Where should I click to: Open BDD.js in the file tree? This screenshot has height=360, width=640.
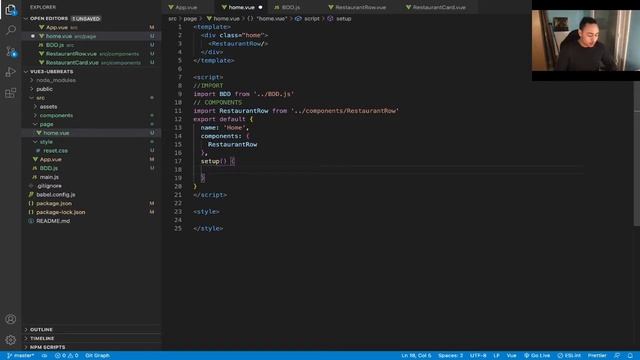(x=91, y=168)
